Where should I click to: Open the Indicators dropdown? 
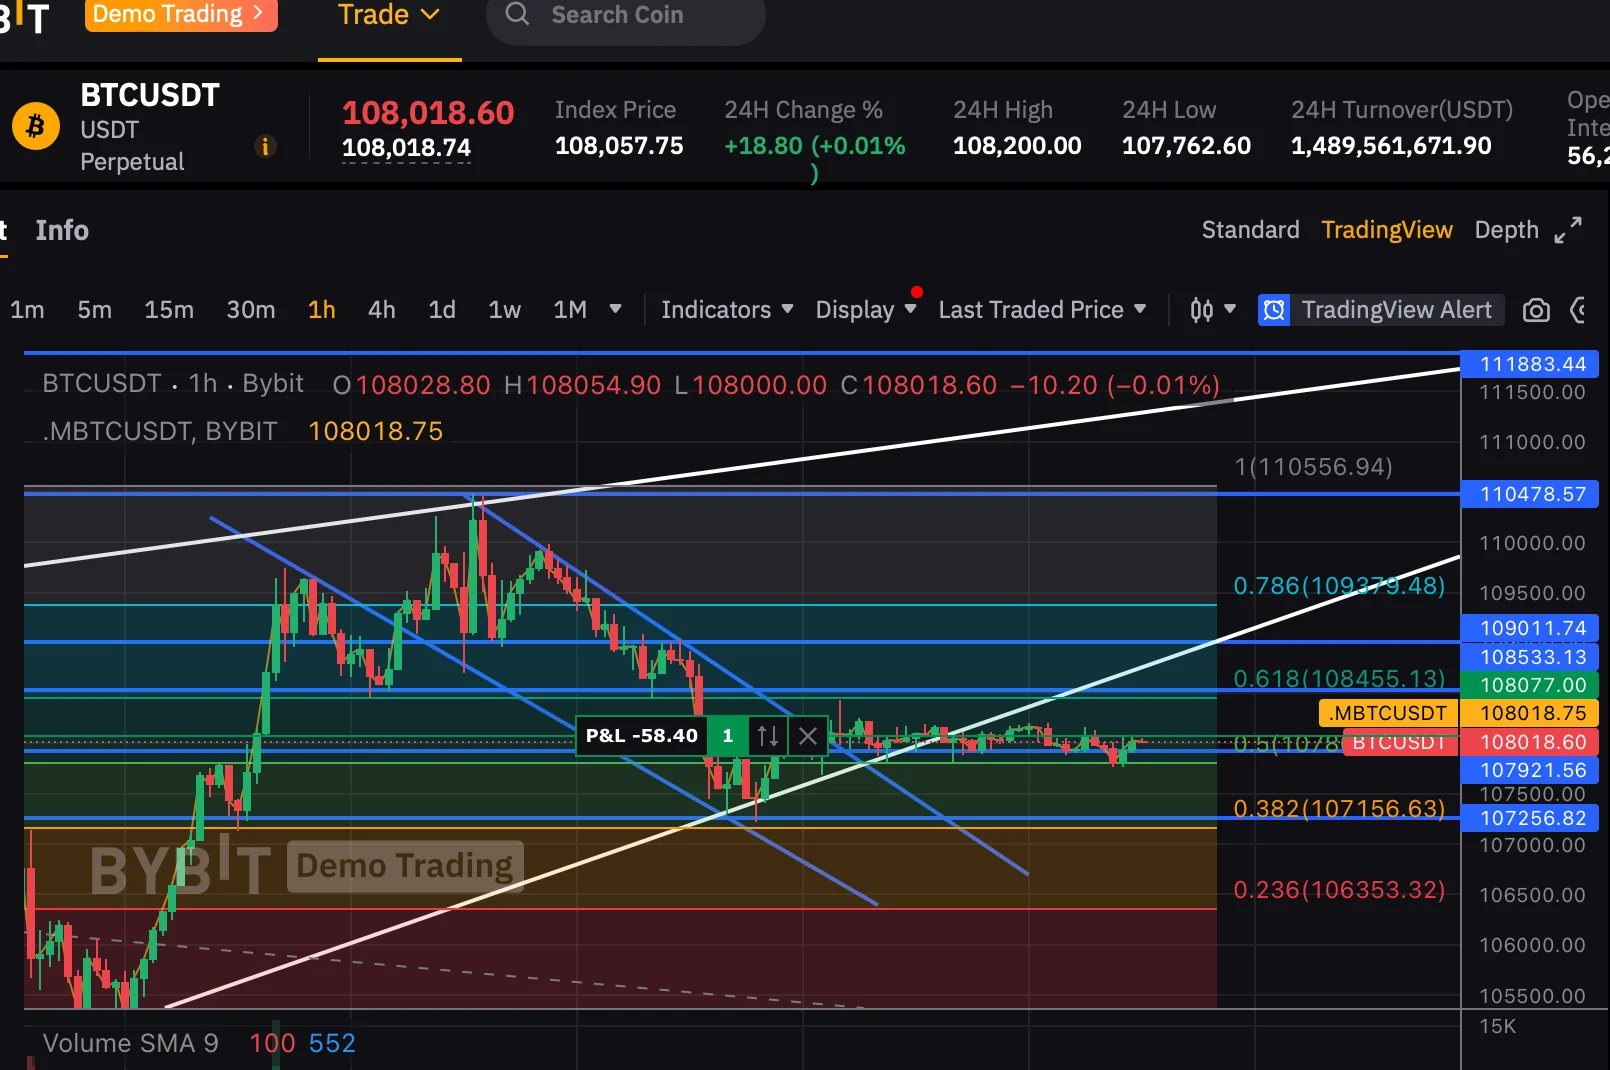click(727, 310)
